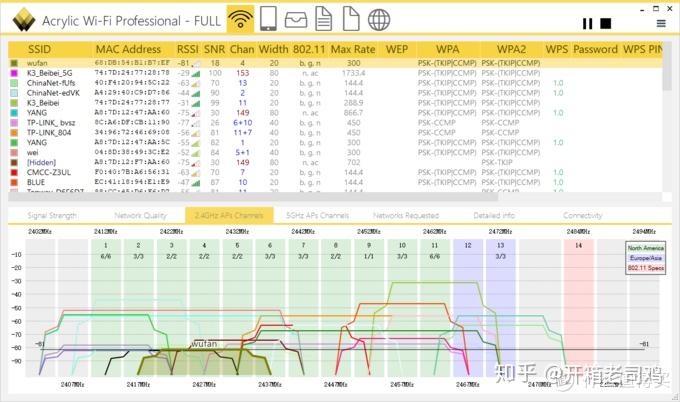
Task: Click the BLUE network color swatch
Action: pos(14,183)
